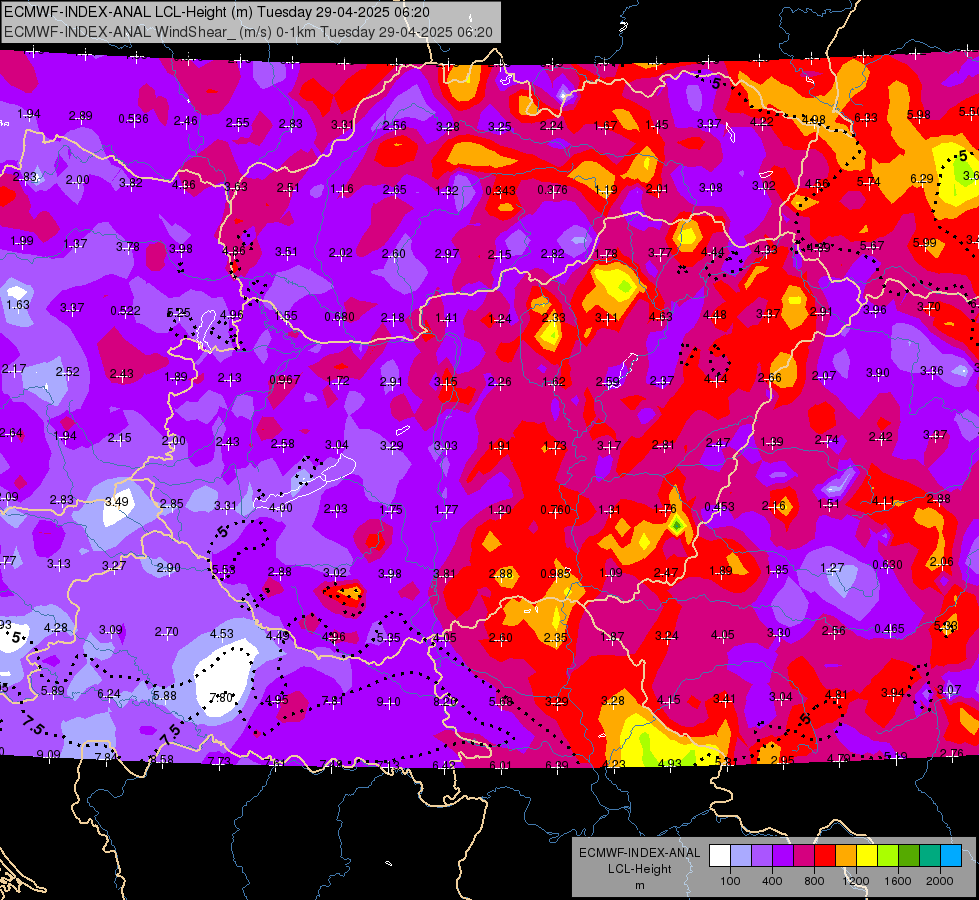Click the legend tick label 800

coord(814,881)
